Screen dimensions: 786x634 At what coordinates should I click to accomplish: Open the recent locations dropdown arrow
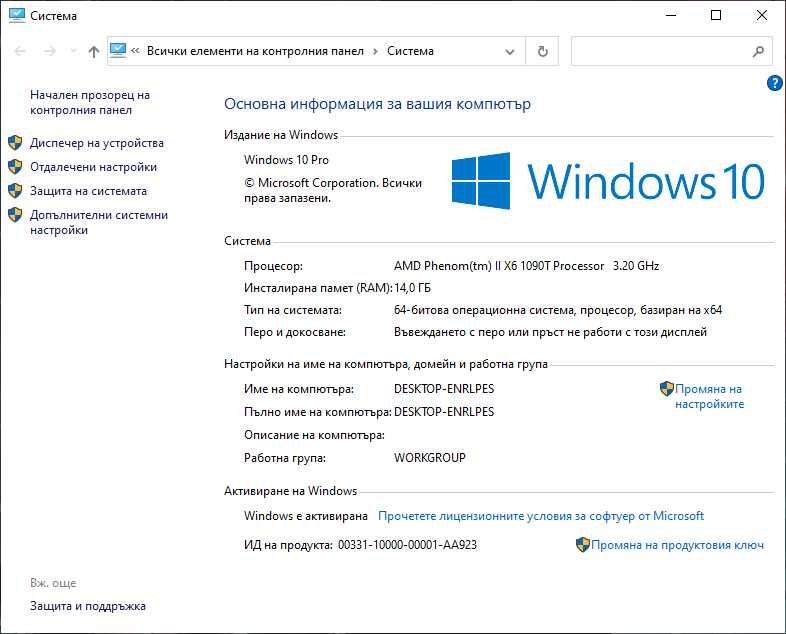73,51
